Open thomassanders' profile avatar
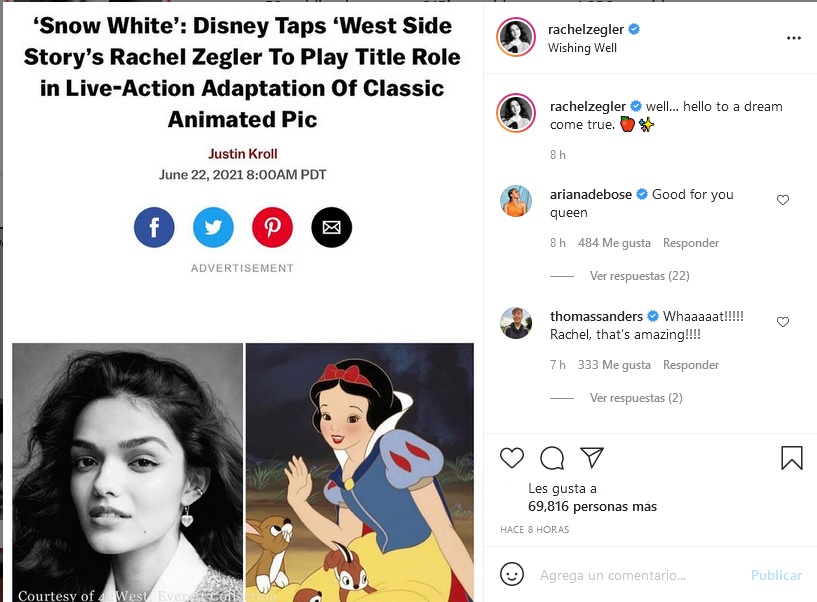Screen dimensions: 817x602 click(516, 323)
